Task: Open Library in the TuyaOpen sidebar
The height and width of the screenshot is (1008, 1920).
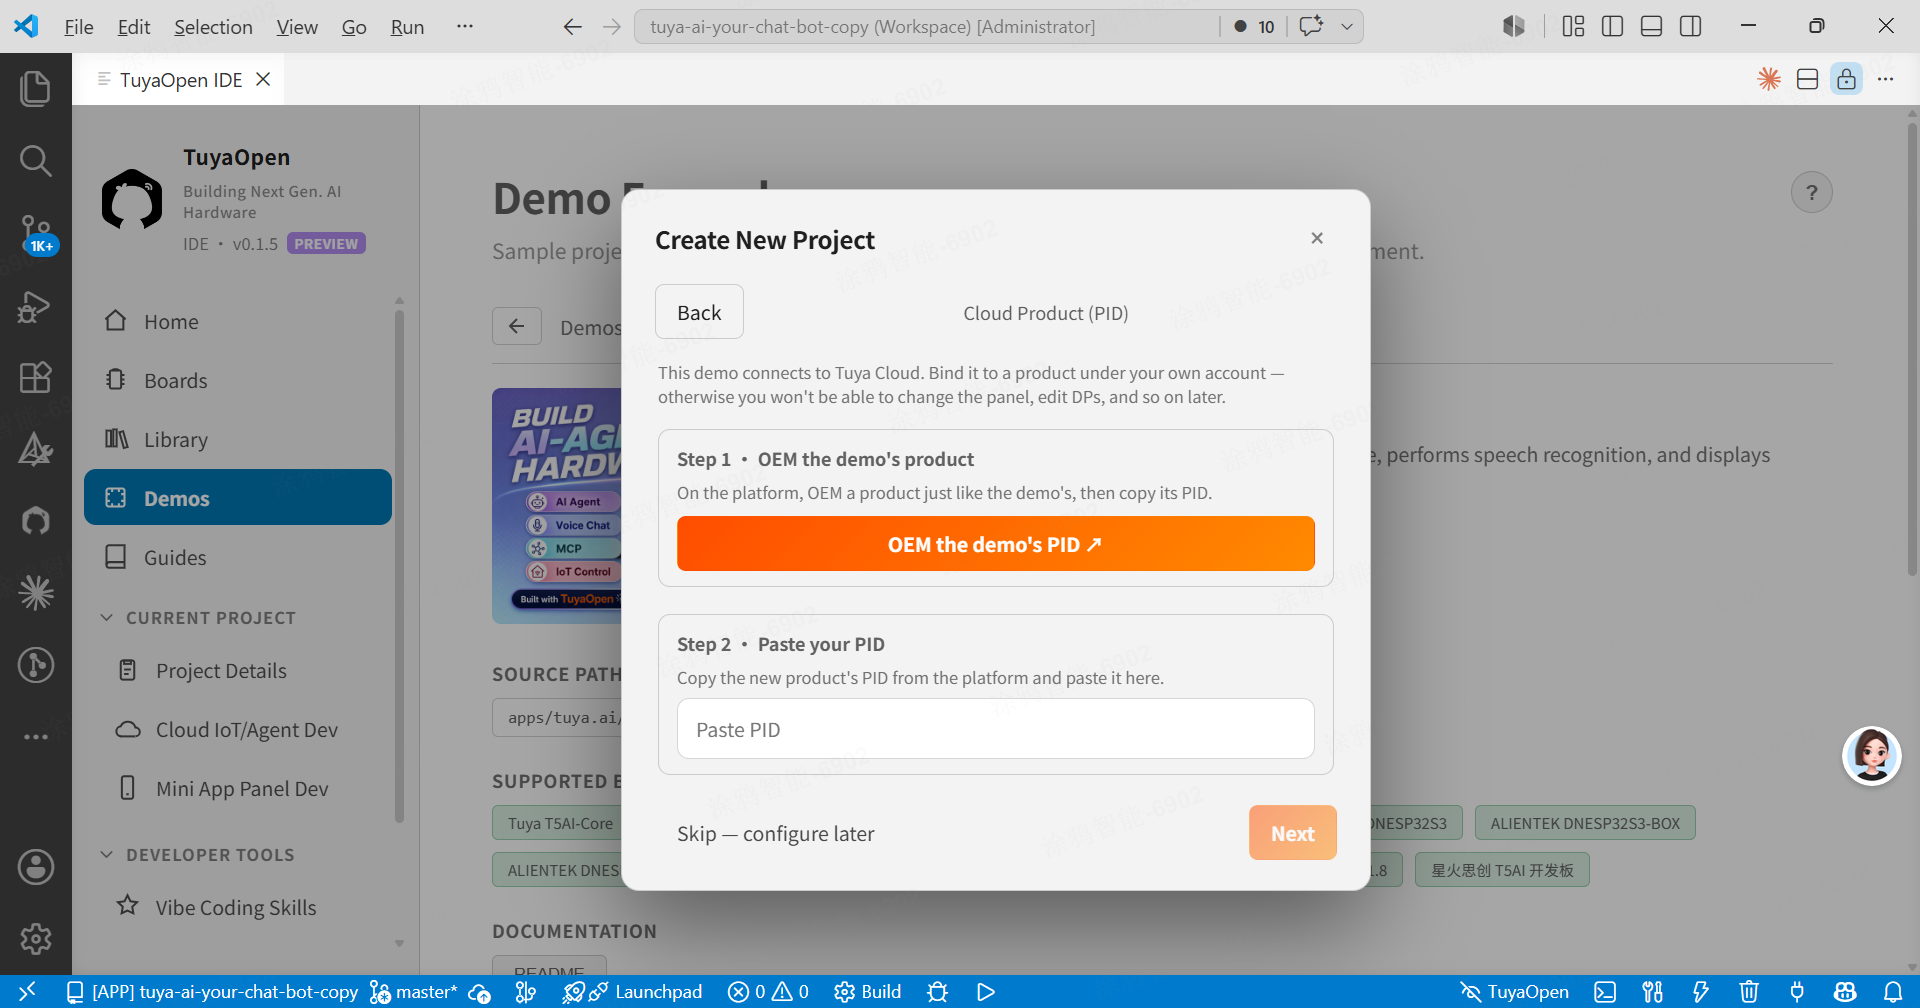Action: click(238, 440)
